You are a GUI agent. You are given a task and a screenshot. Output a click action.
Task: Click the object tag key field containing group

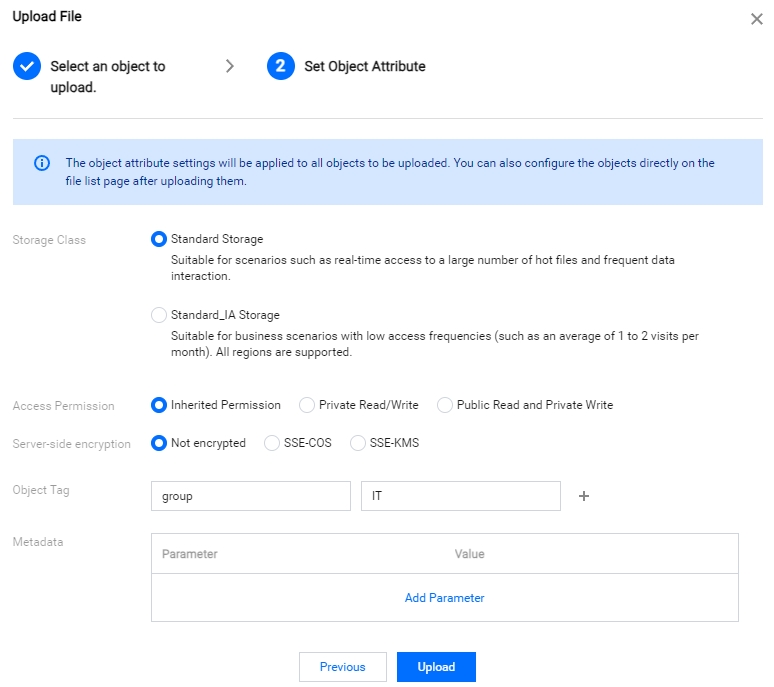251,496
